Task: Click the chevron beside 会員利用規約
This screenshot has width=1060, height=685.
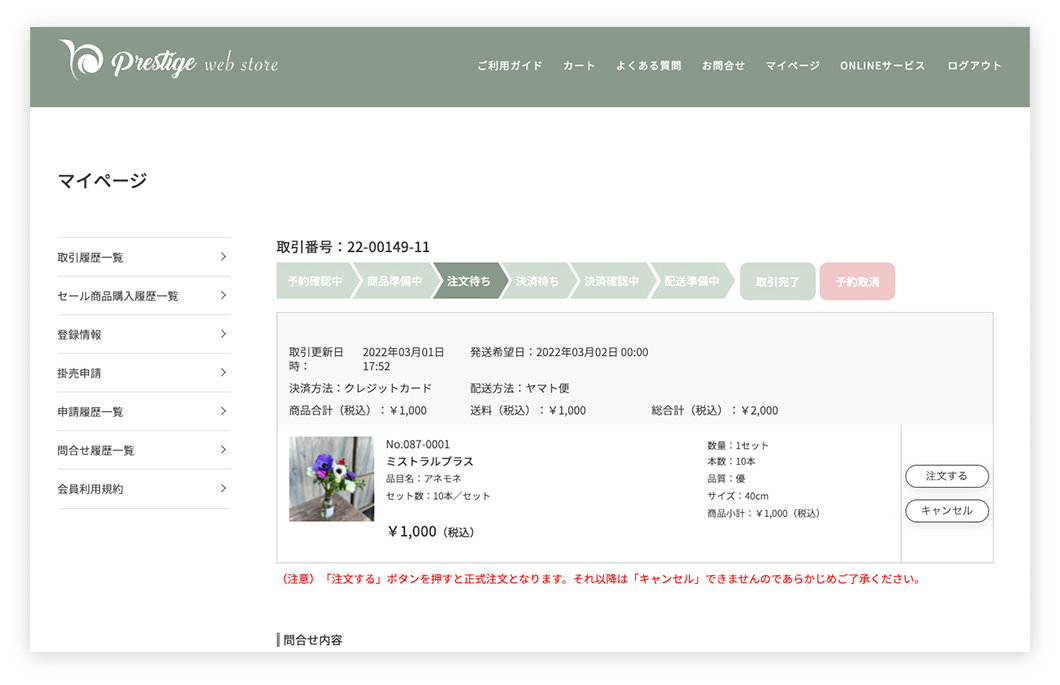Action: coord(223,488)
